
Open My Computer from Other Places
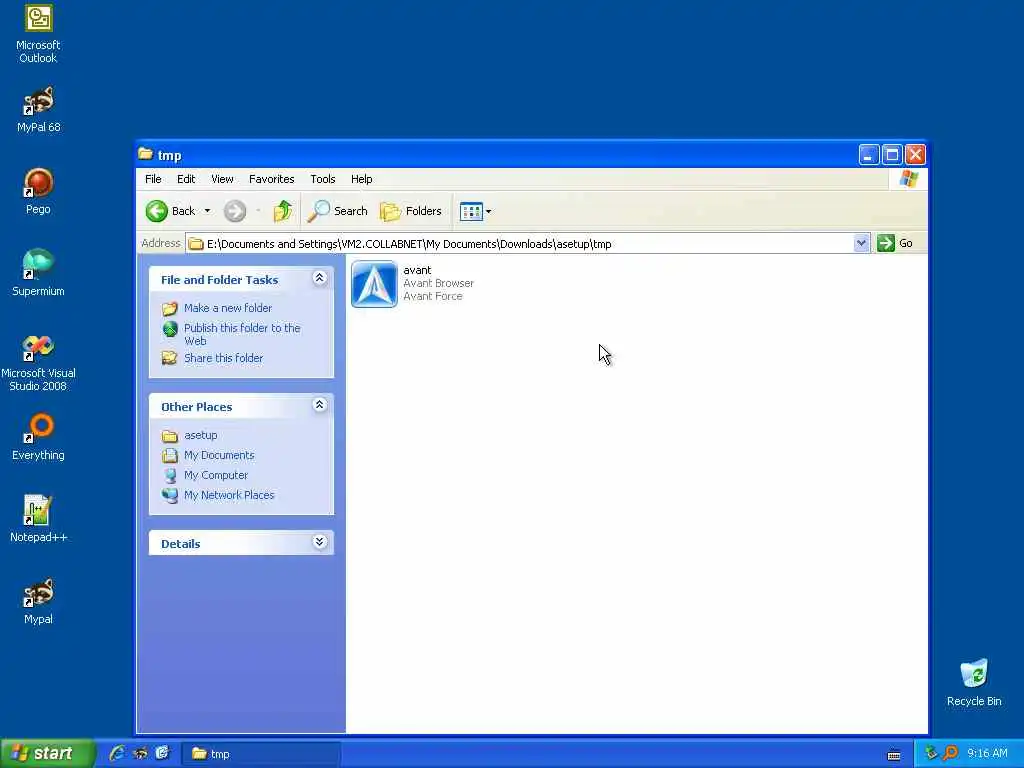coord(216,475)
